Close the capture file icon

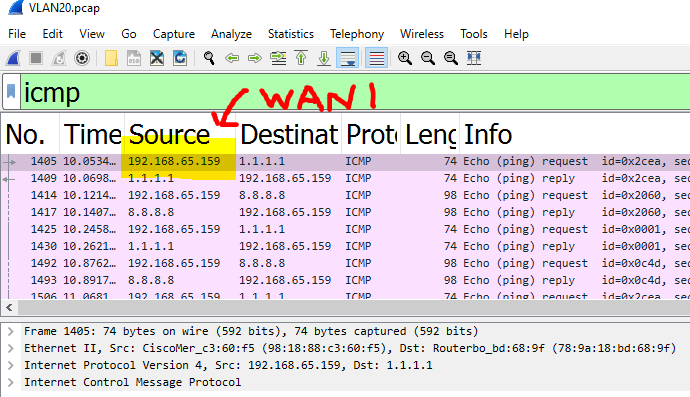[157, 58]
